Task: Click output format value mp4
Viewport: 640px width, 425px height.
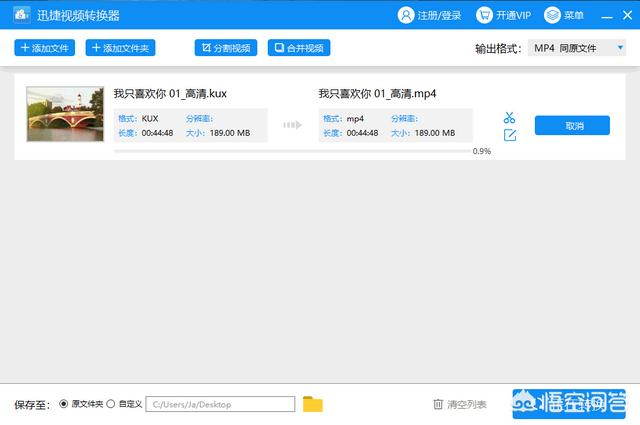Action: (355, 119)
